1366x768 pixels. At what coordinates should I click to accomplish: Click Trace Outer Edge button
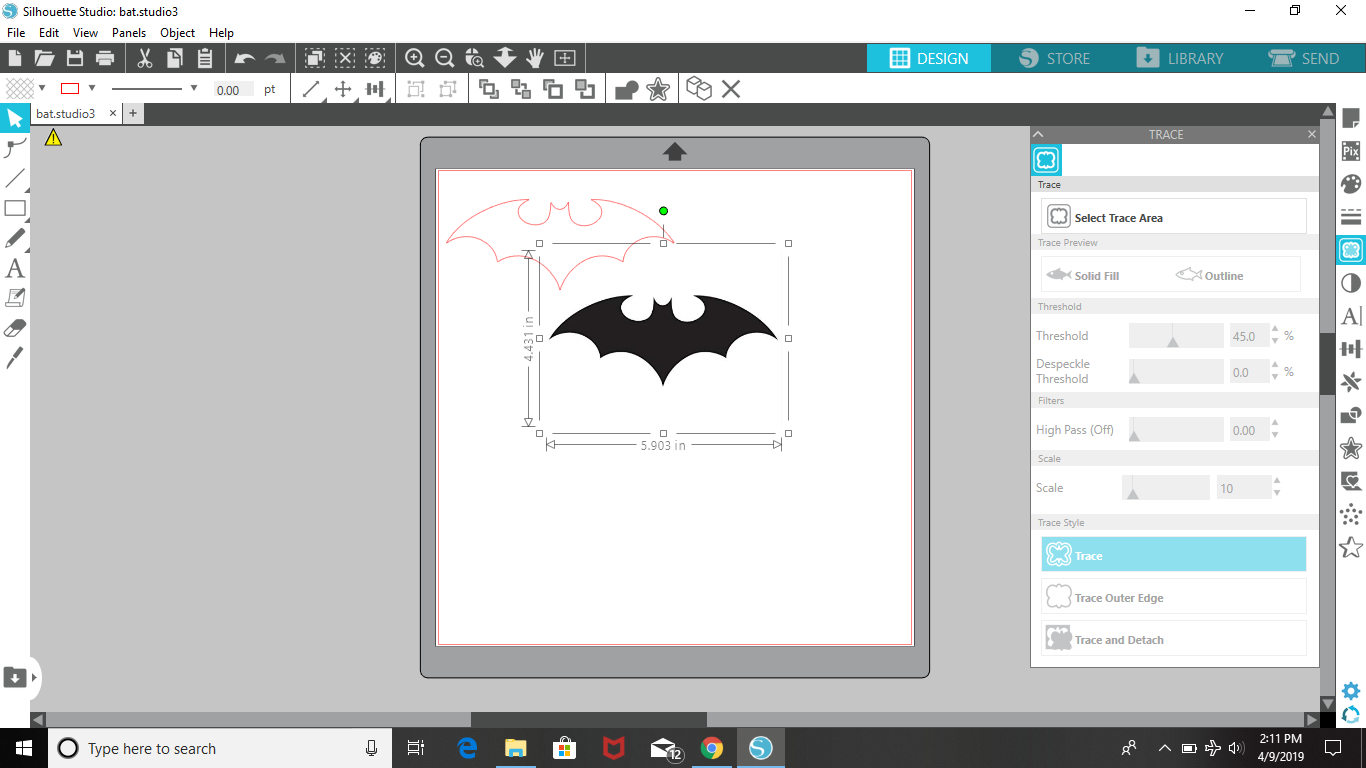click(1174, 597)
